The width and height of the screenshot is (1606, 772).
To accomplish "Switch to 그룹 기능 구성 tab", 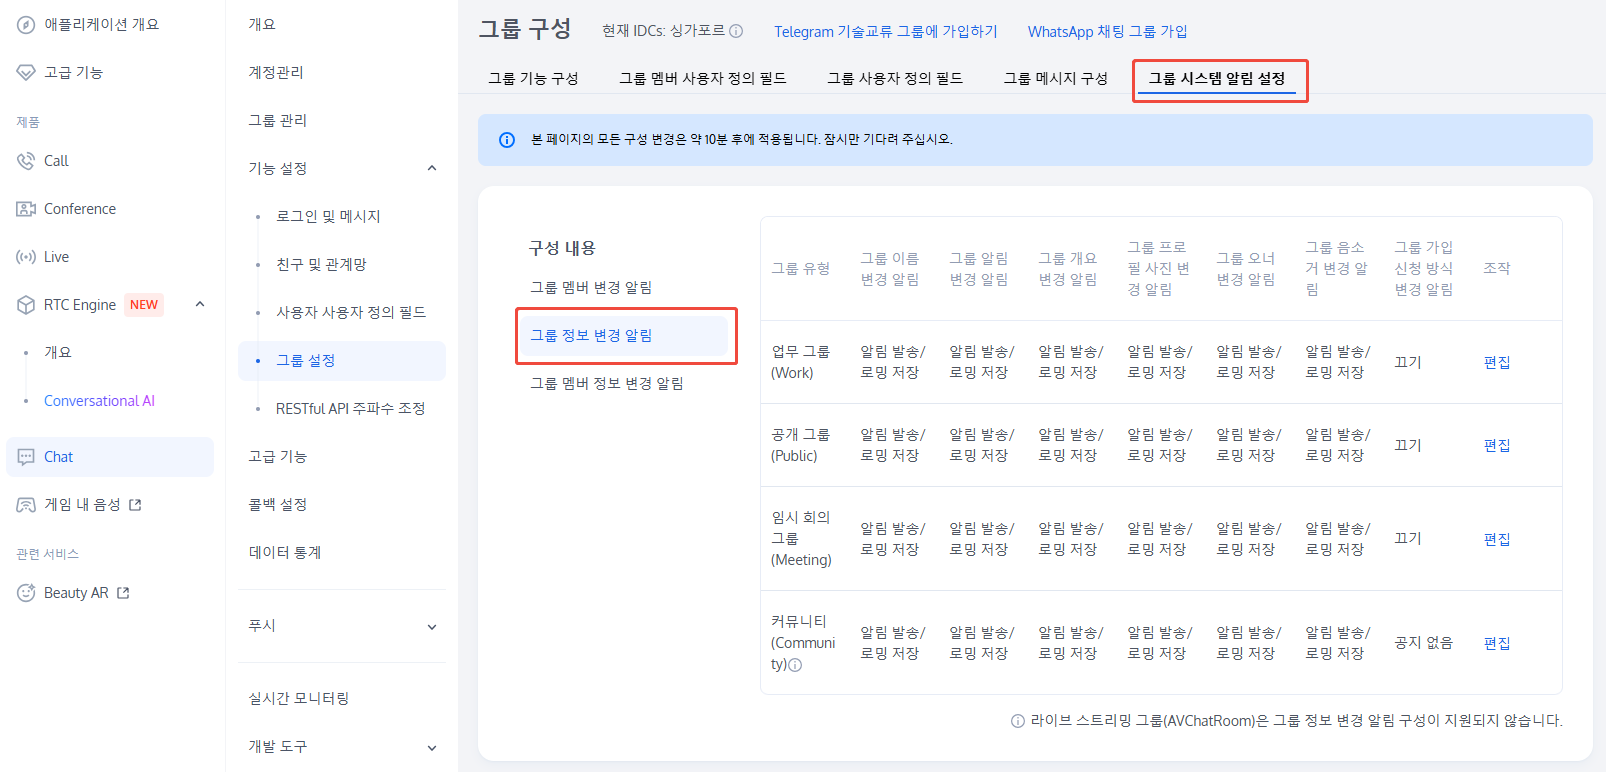I will click(533, 78).
